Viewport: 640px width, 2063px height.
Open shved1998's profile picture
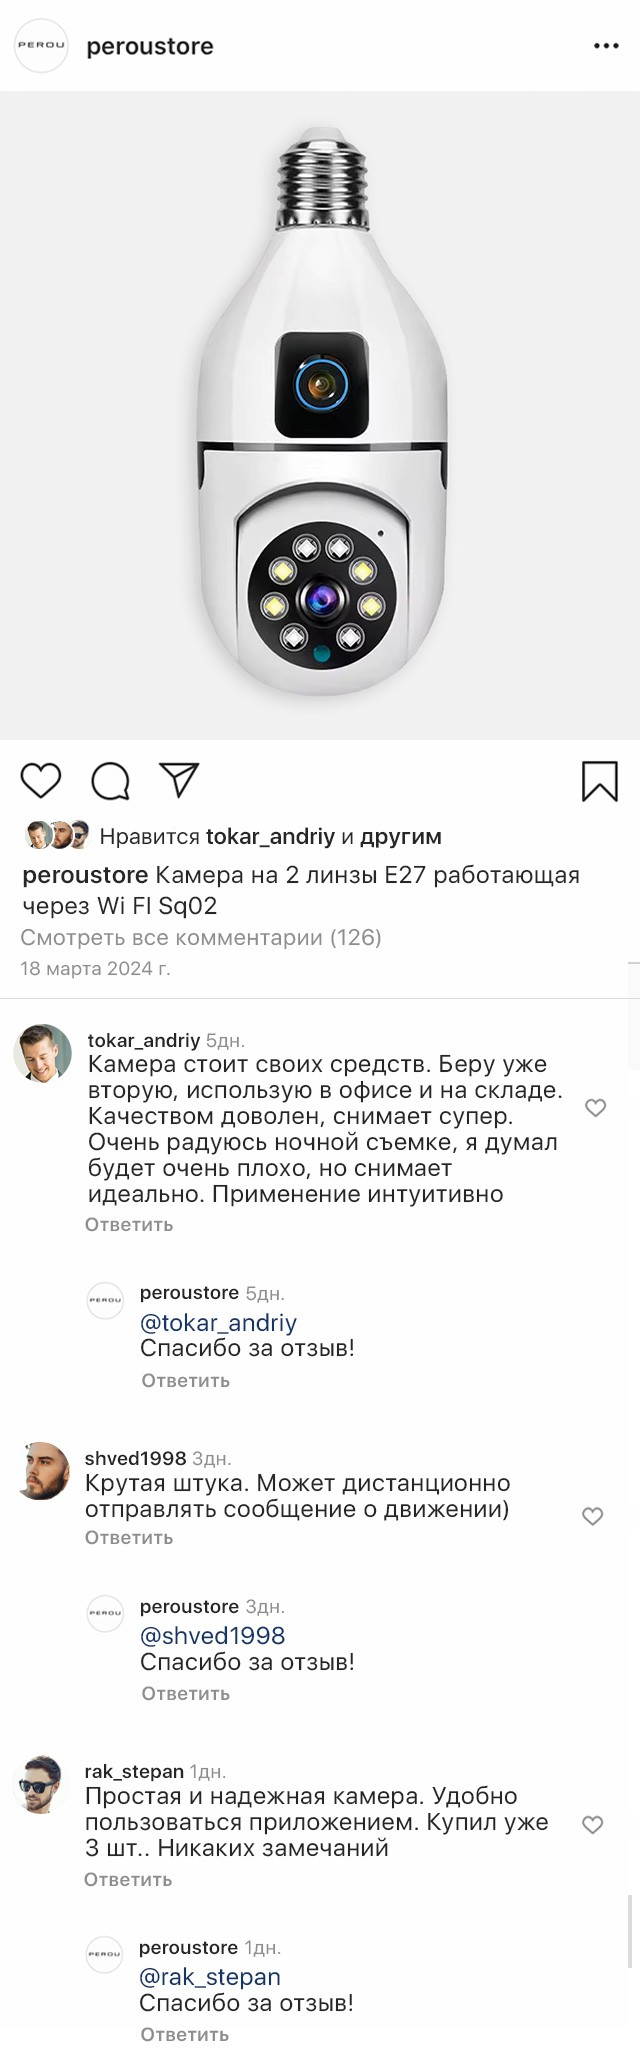[44, 1471]
